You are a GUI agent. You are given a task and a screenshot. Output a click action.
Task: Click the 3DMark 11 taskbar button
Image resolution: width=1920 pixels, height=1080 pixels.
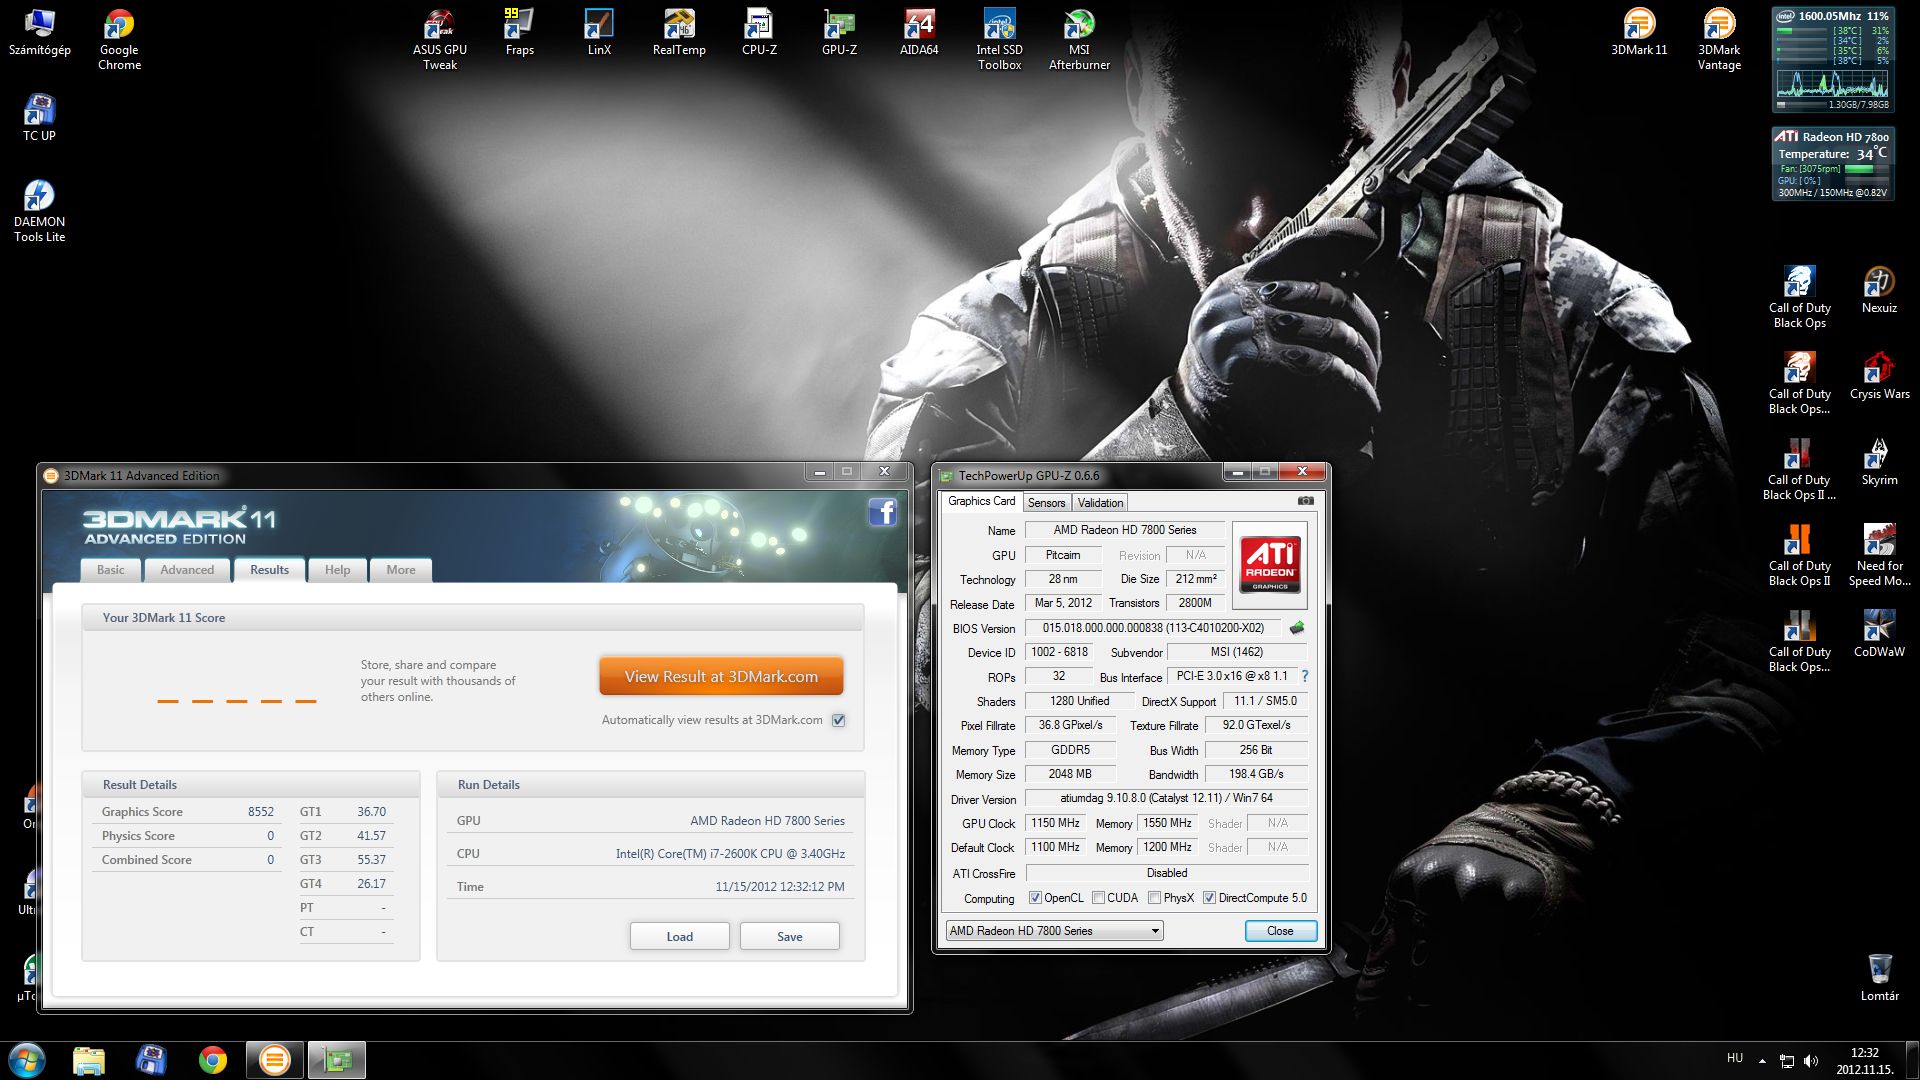coord(274,1060)
